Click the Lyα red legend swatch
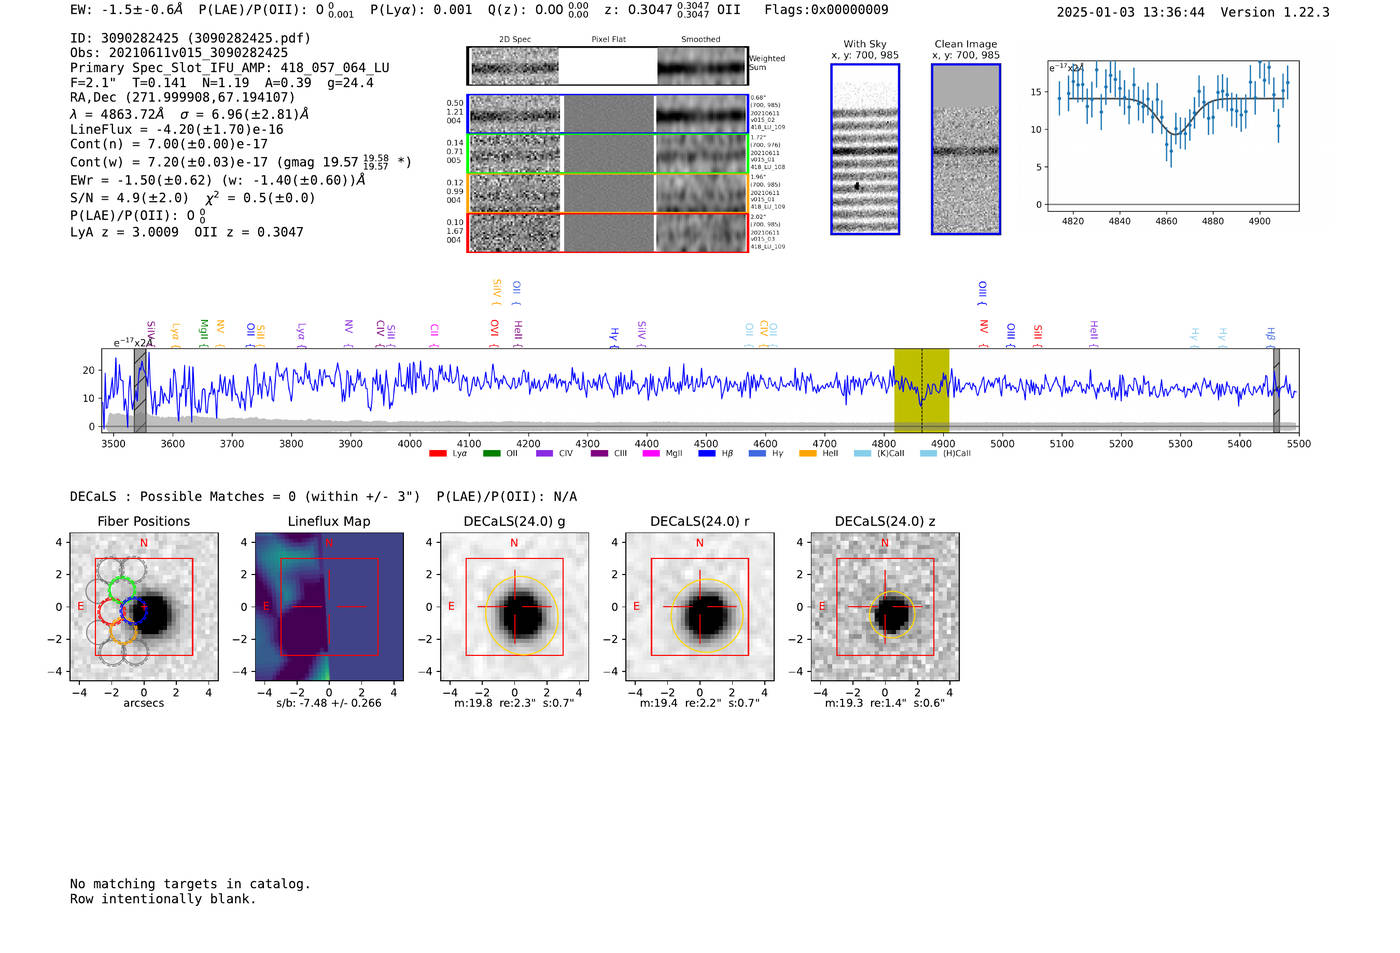 pos(437,454)
